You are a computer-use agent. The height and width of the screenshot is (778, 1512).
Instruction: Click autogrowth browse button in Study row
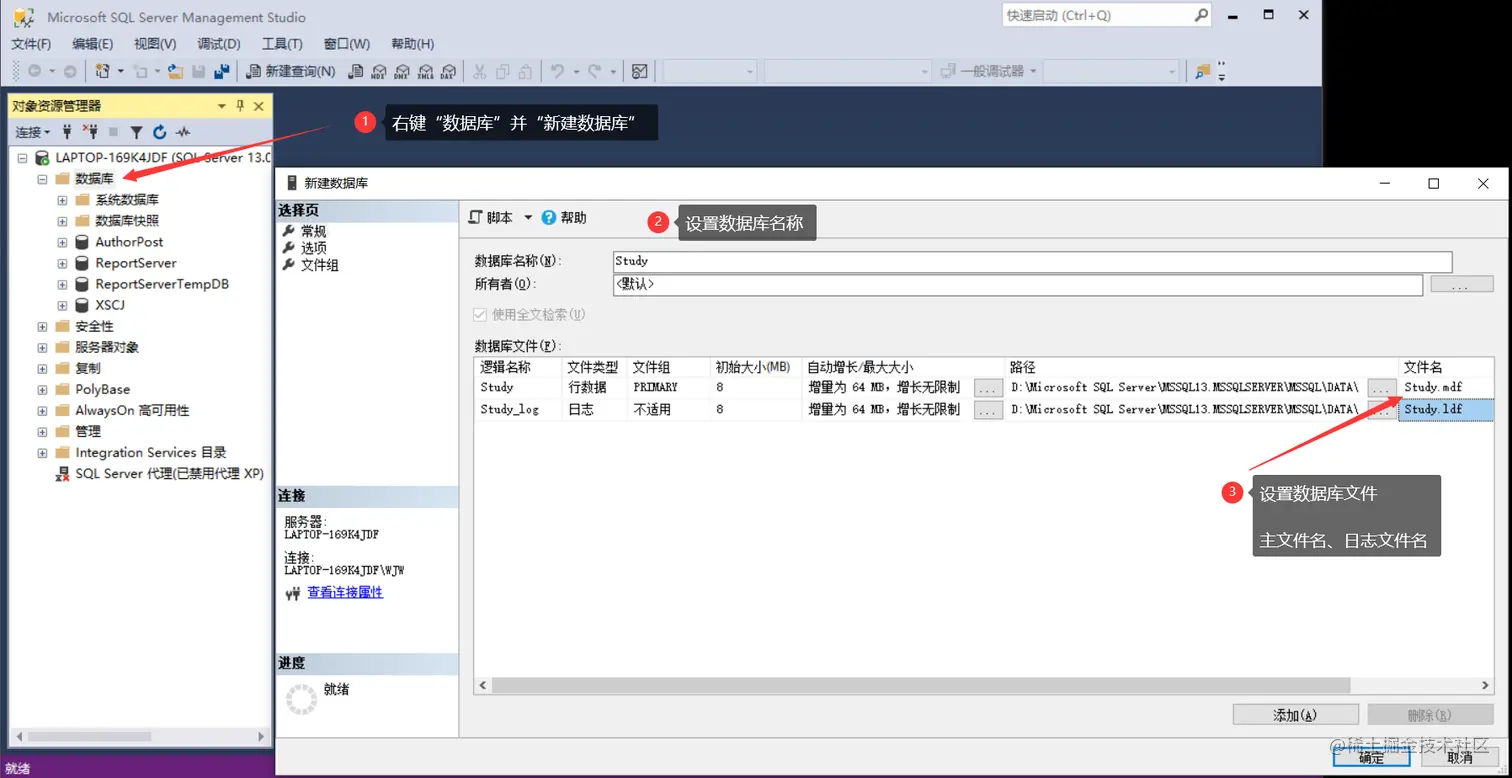pyautogui.click(x=988, y=387)
